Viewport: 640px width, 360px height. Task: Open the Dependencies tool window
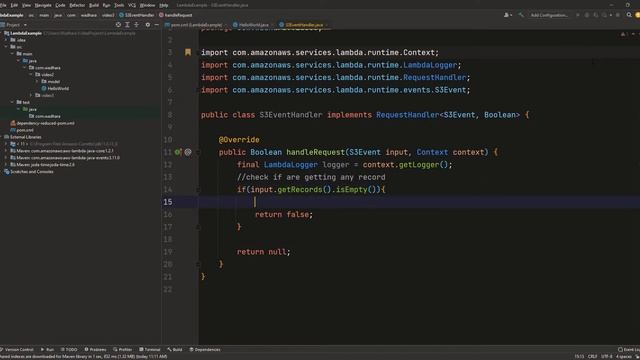205,350
